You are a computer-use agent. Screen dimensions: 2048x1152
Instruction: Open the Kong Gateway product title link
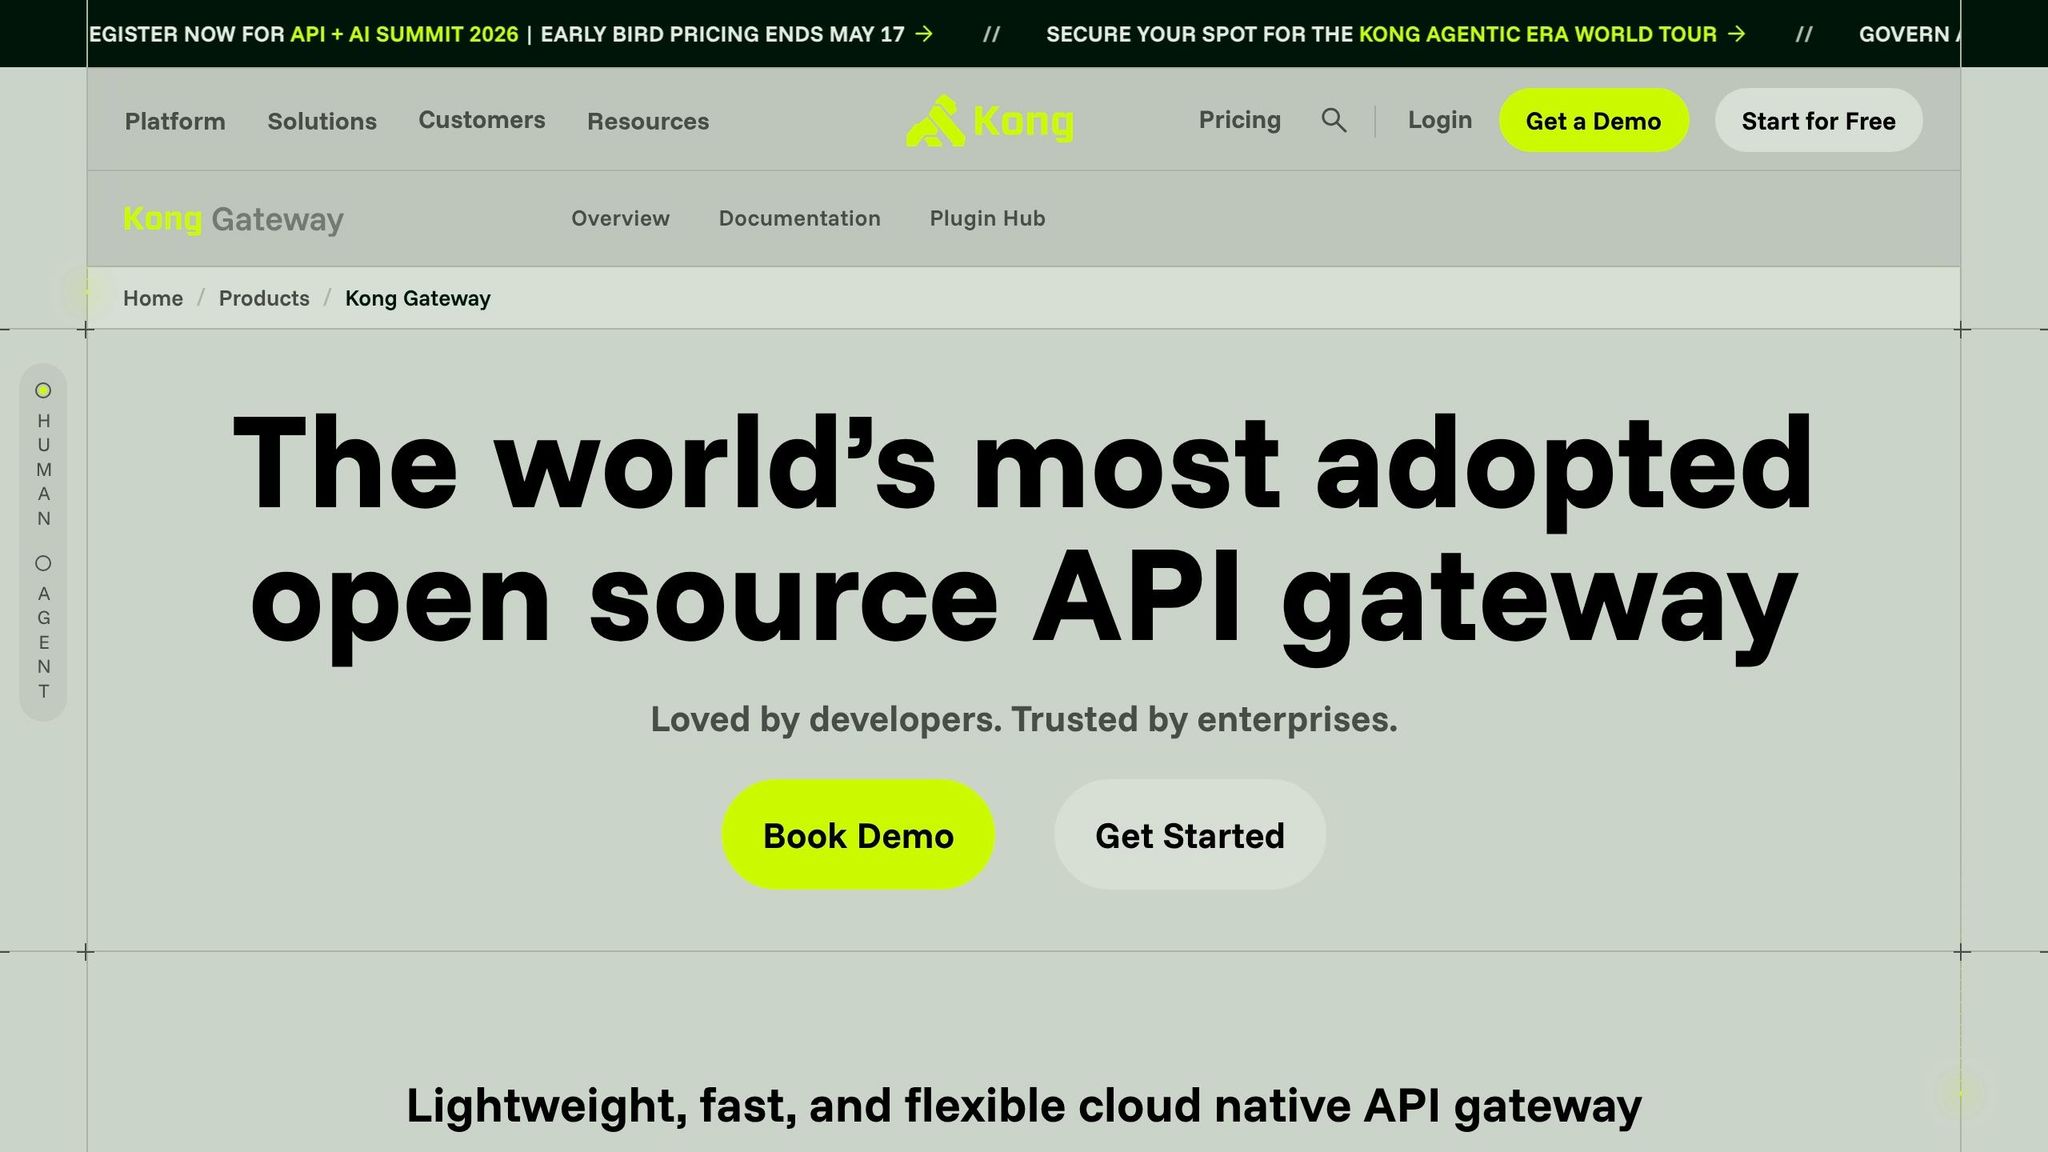click(x=233, y=219)
